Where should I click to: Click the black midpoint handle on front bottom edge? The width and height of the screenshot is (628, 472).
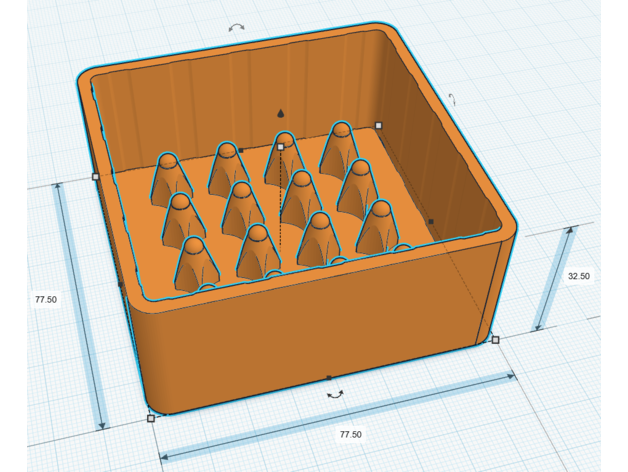[329, 378]
